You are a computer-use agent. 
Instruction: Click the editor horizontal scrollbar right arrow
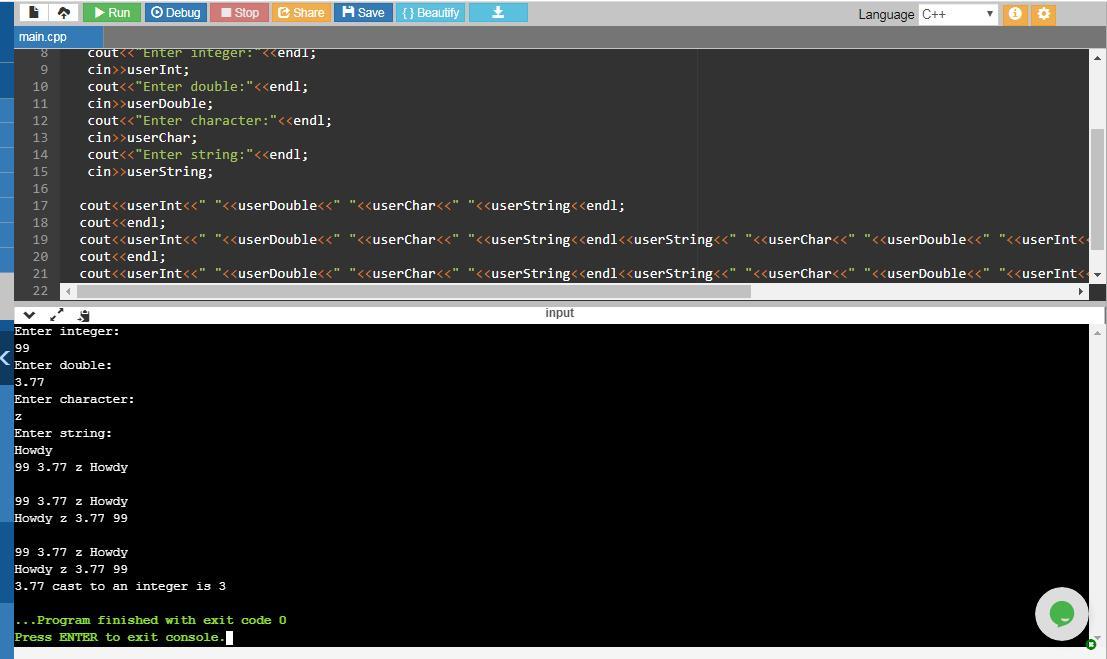(x=1080, y=291)
